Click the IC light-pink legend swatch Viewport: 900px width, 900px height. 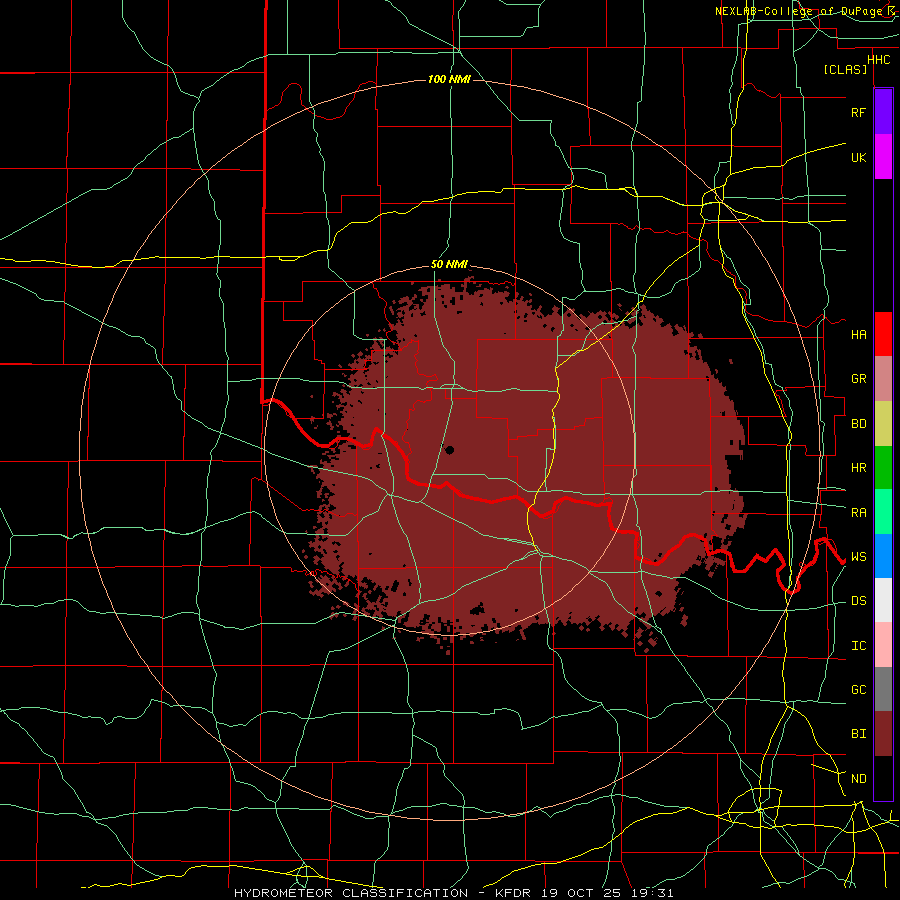tap(883, 645)
